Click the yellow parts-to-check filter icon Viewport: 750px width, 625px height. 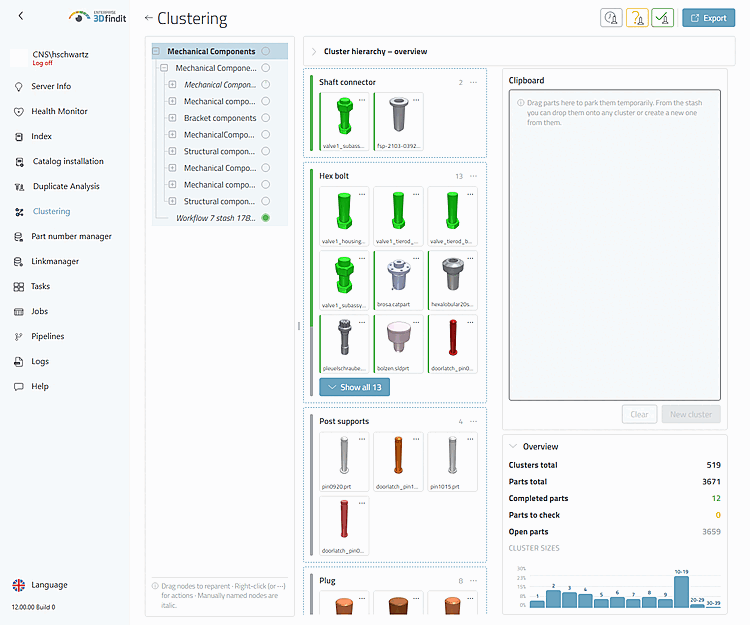(637, 18)
